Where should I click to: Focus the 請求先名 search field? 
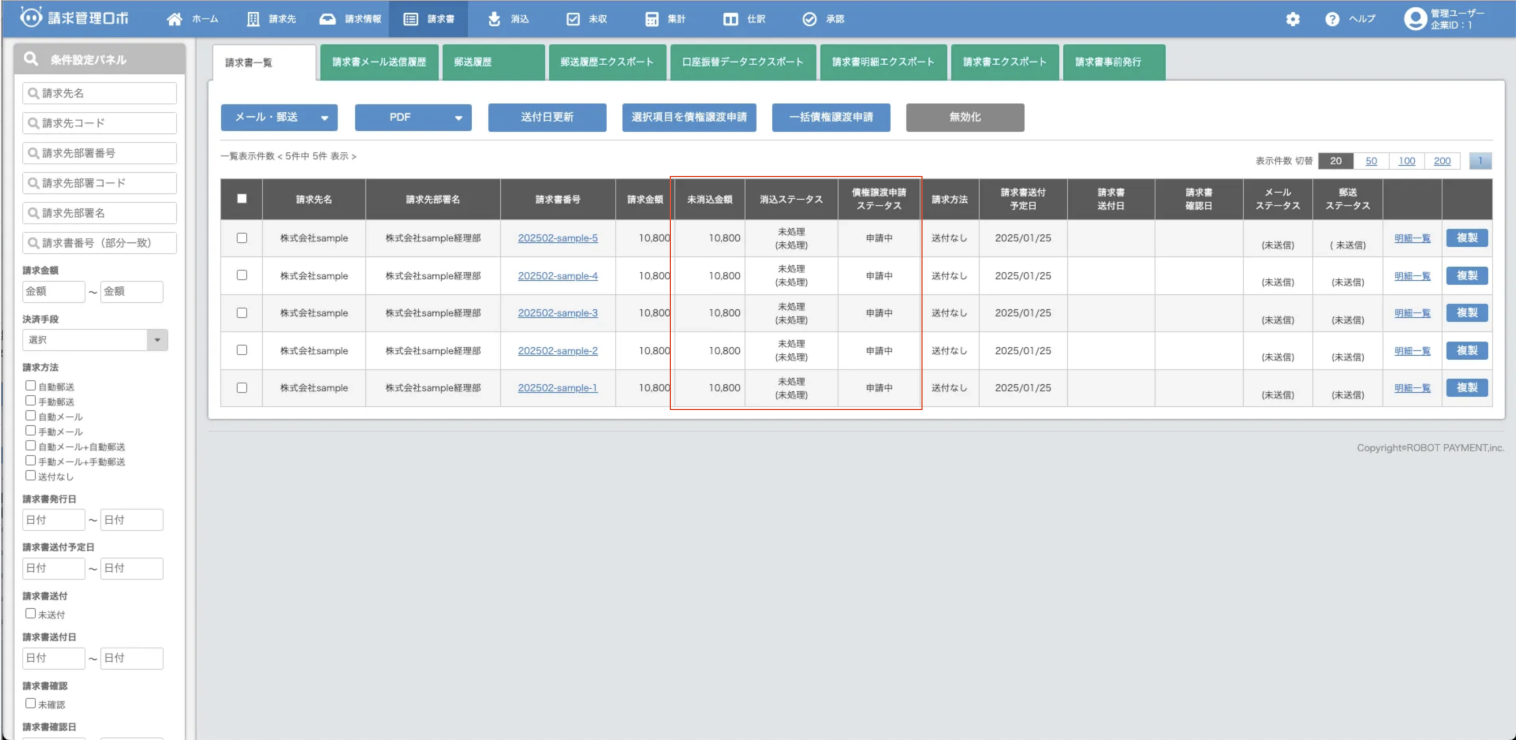tap(99, 93)
